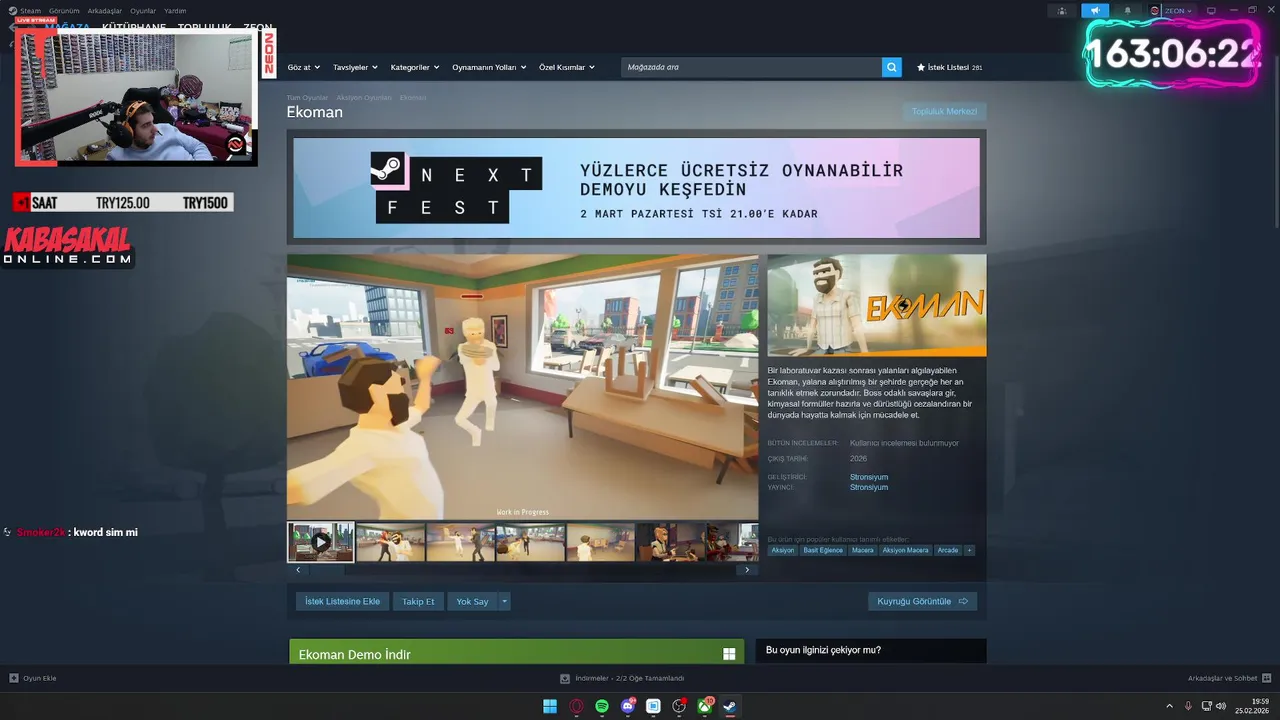
Task: Click thumbnail strip left scroll arrow
Action: [297, 570]
